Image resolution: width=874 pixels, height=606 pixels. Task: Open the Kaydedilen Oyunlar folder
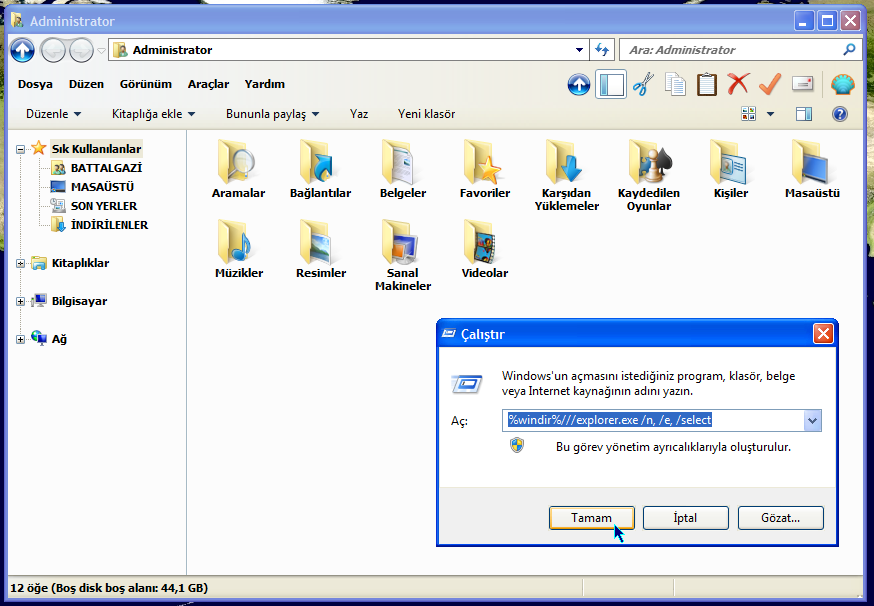click(648, 175)
